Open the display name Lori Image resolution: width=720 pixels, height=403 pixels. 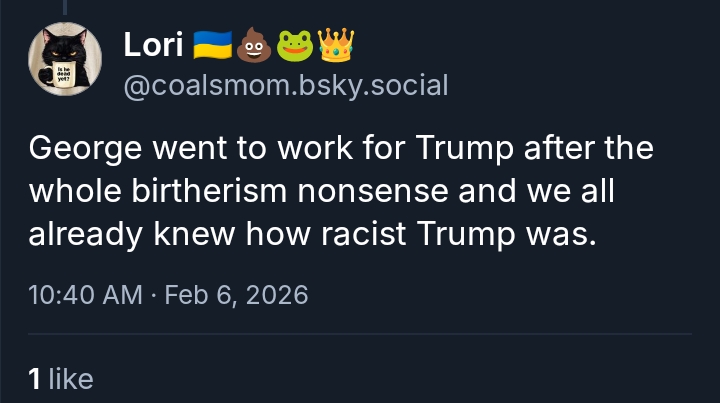coord(150,44)
